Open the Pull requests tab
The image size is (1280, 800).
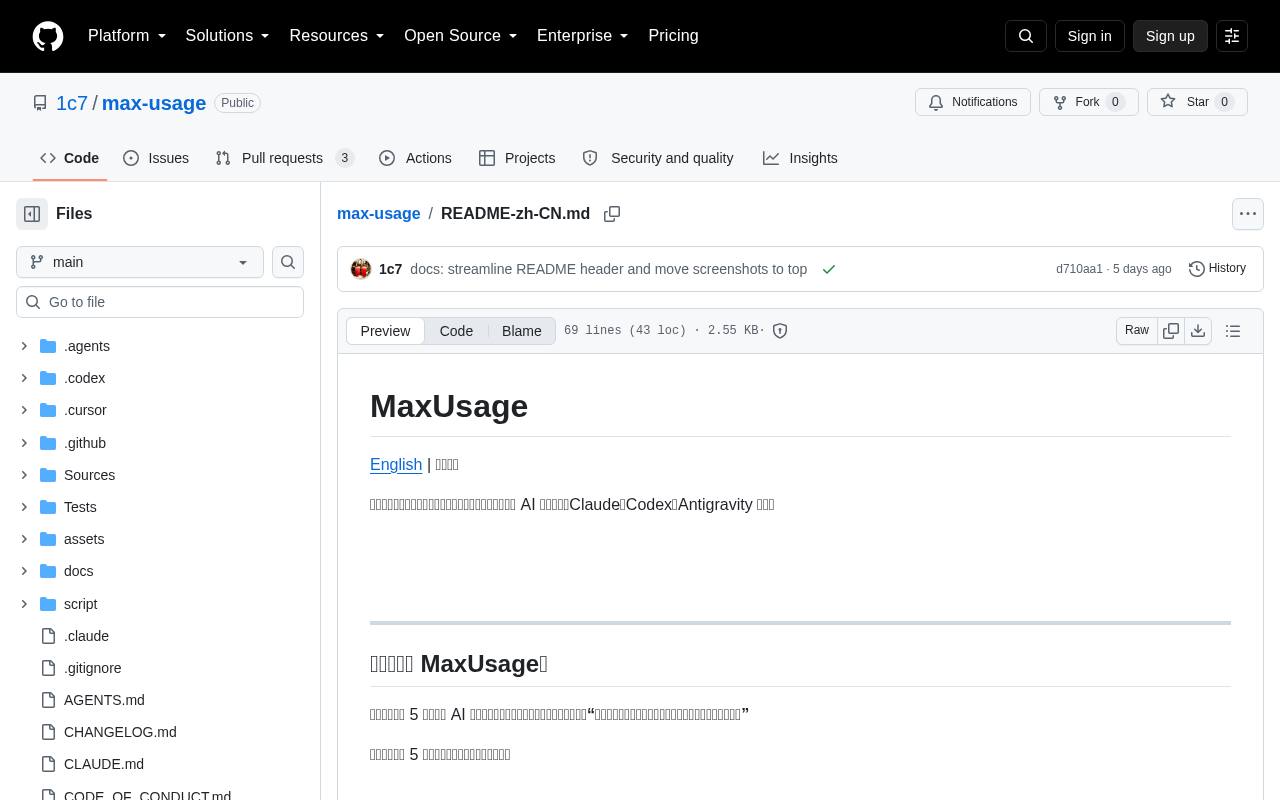pos(285,158)
